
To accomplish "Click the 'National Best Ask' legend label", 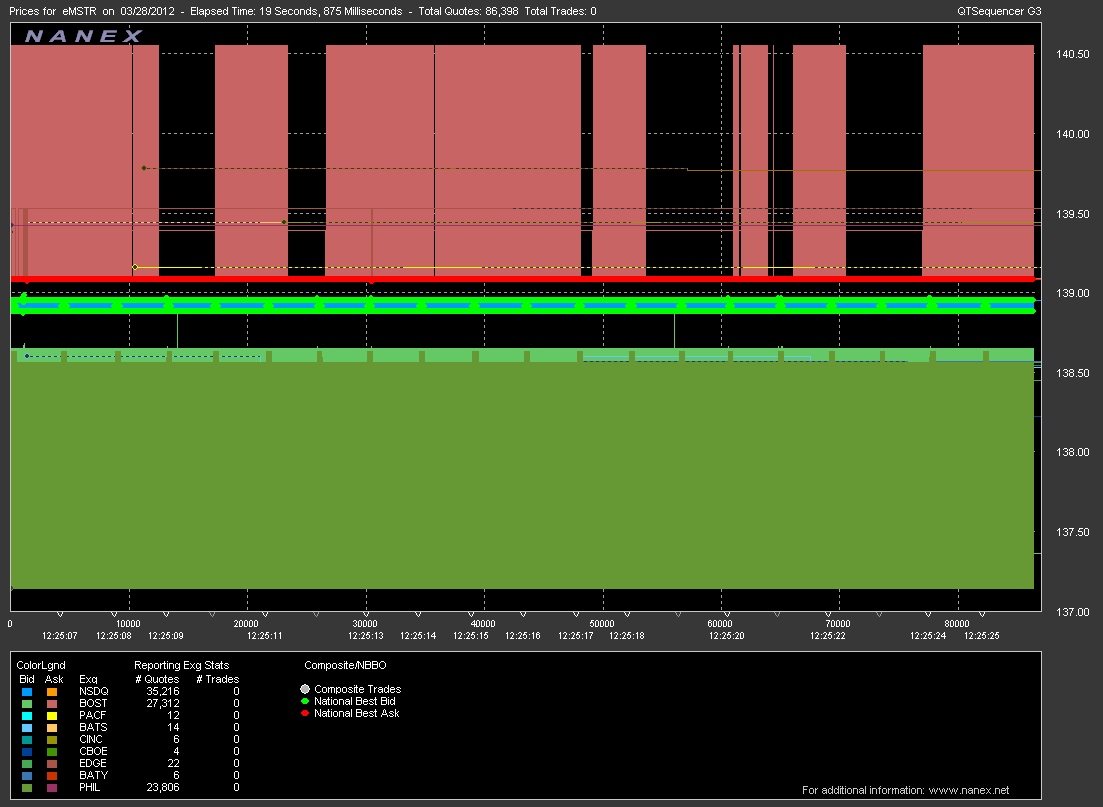I will (357, 713).
